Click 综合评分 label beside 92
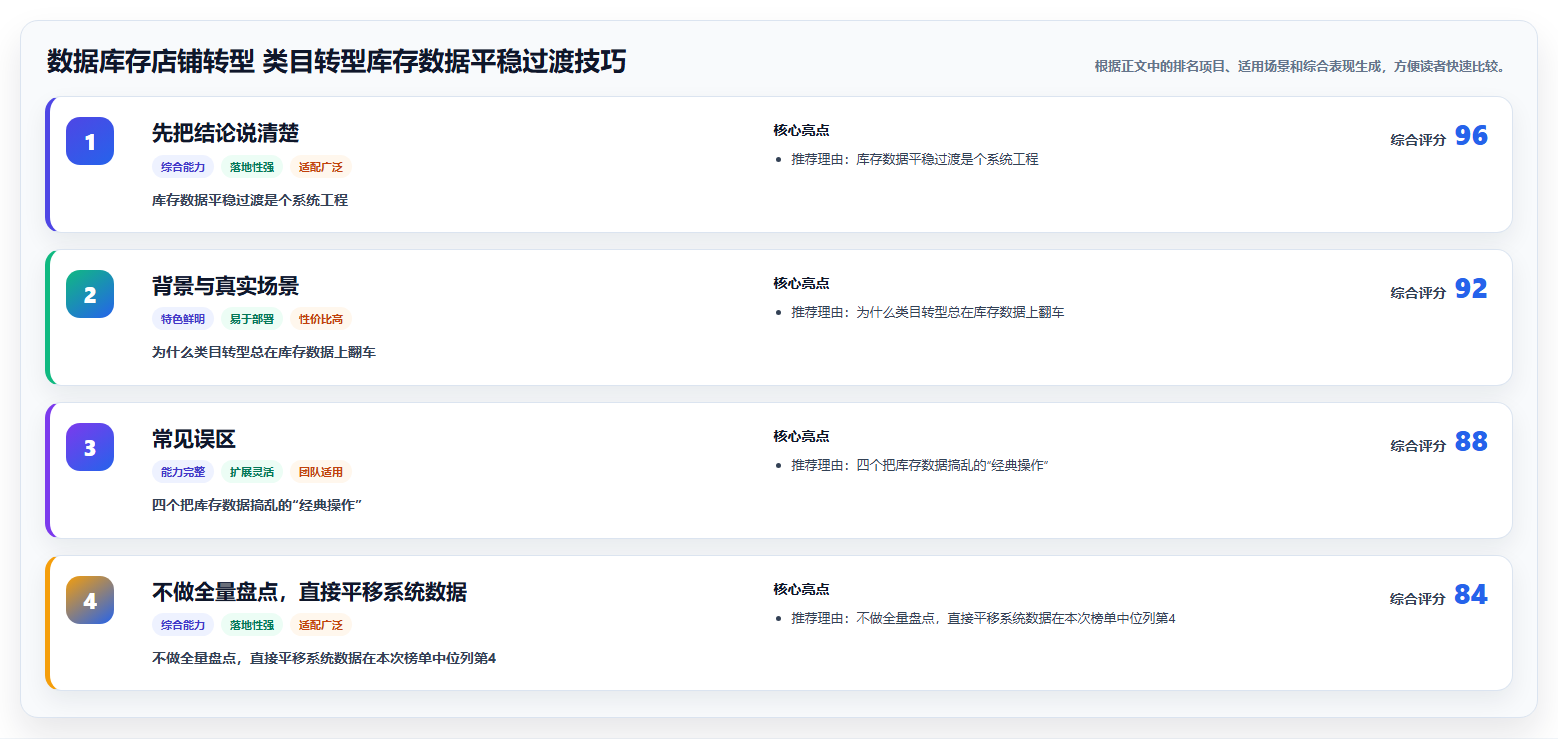Viewport: 1558px width, 739px height. coord(1418,293)
